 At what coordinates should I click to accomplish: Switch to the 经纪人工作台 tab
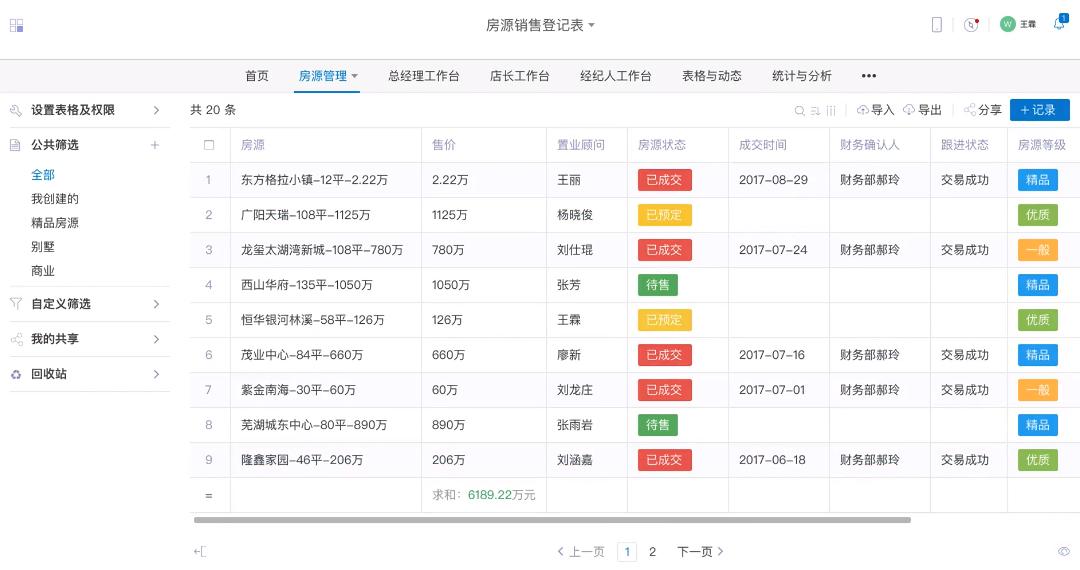tap(616, 76)
